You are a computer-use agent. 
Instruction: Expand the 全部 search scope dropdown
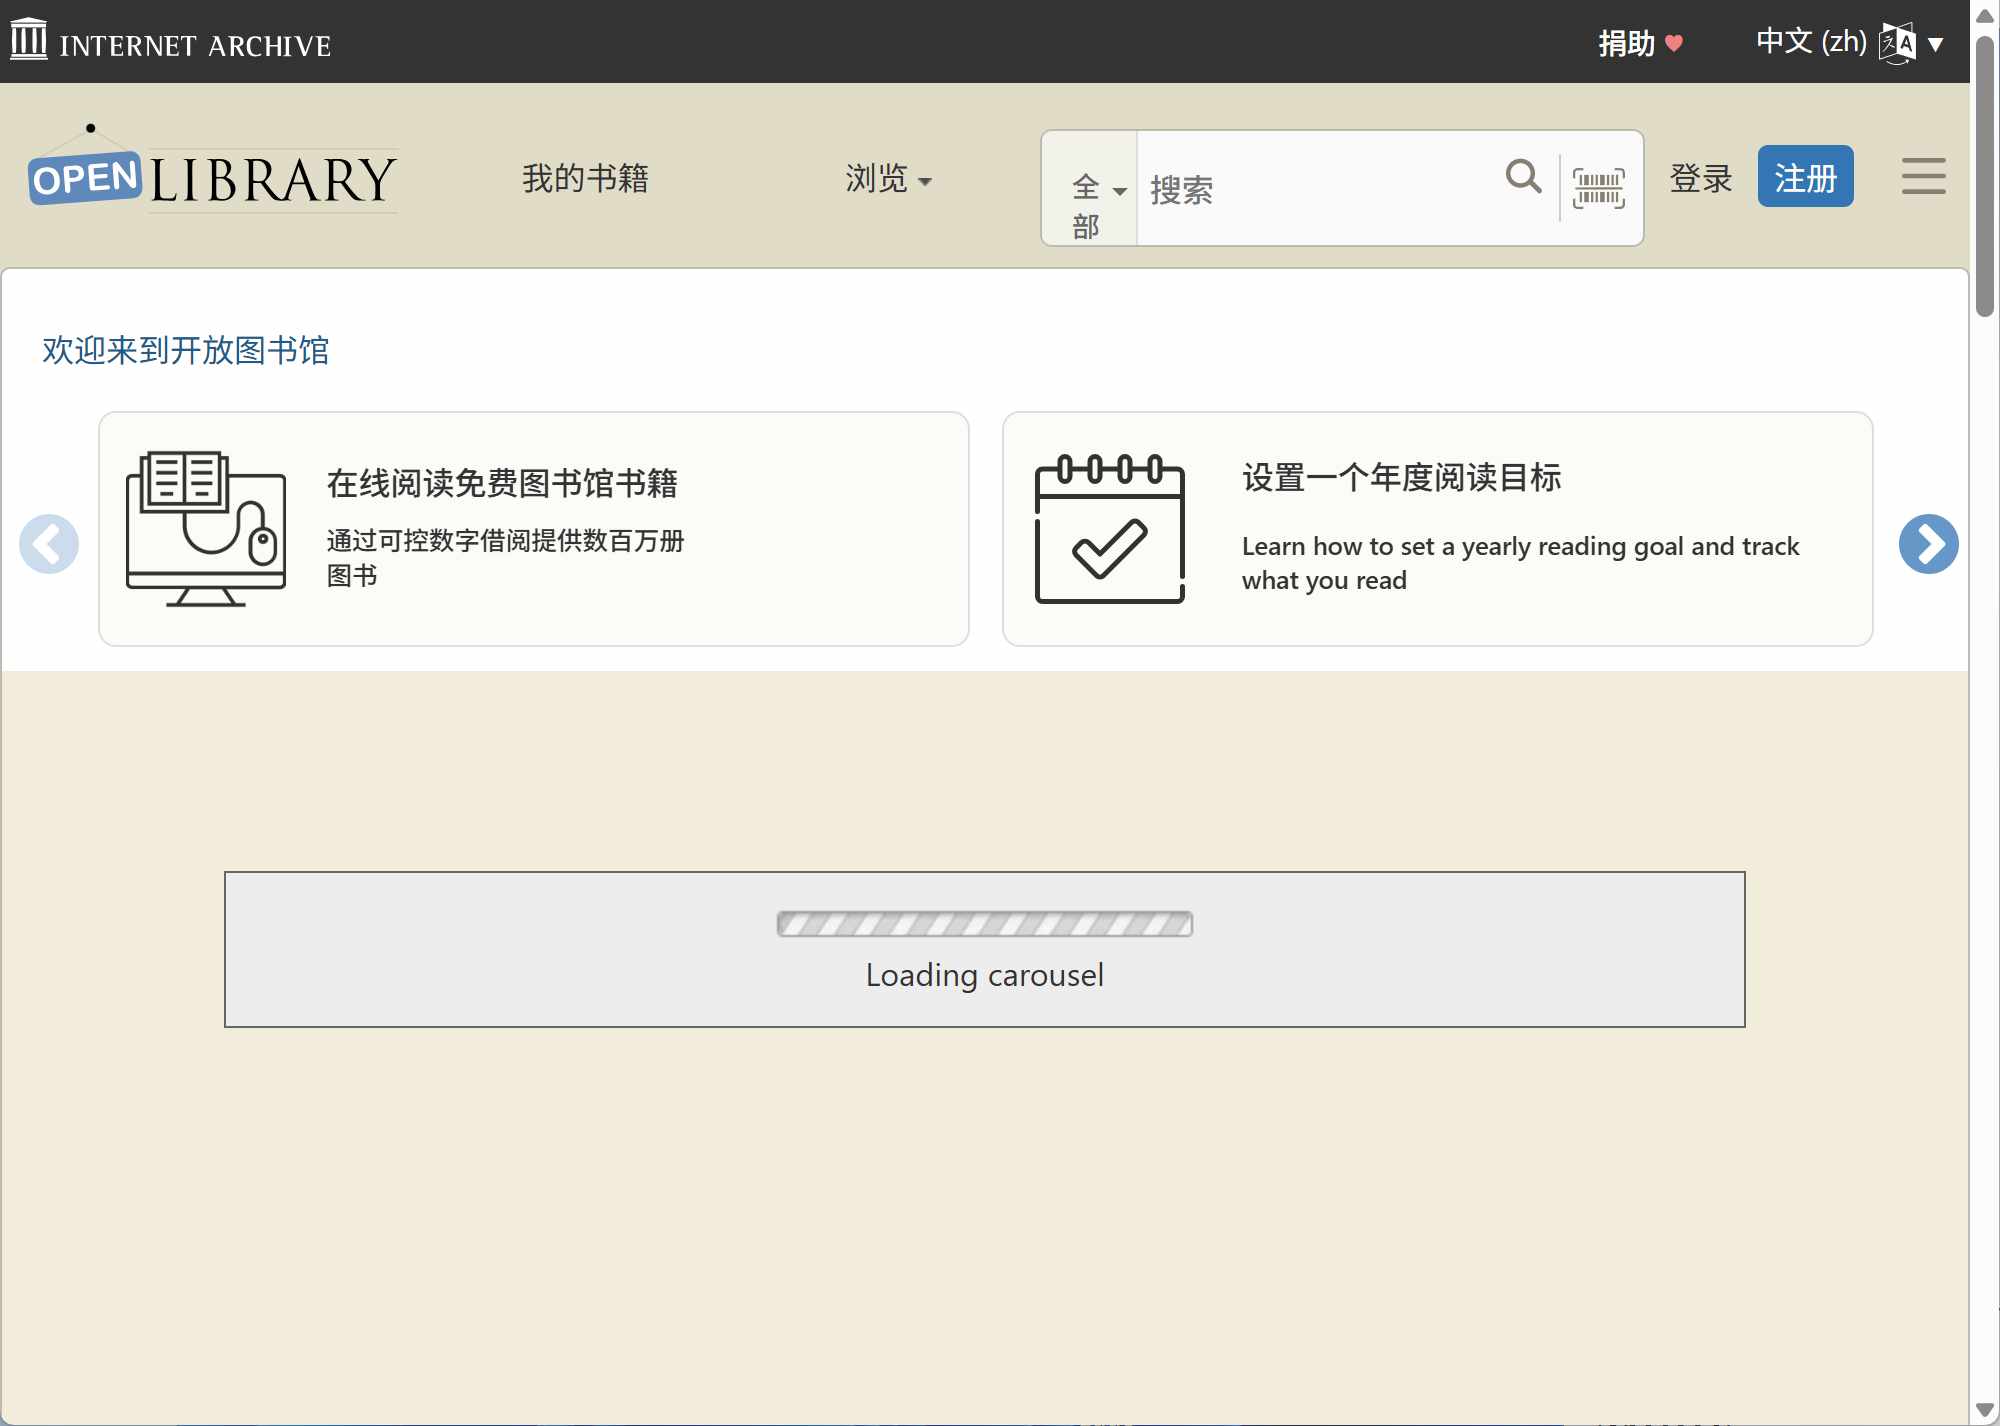(1089, 189)
